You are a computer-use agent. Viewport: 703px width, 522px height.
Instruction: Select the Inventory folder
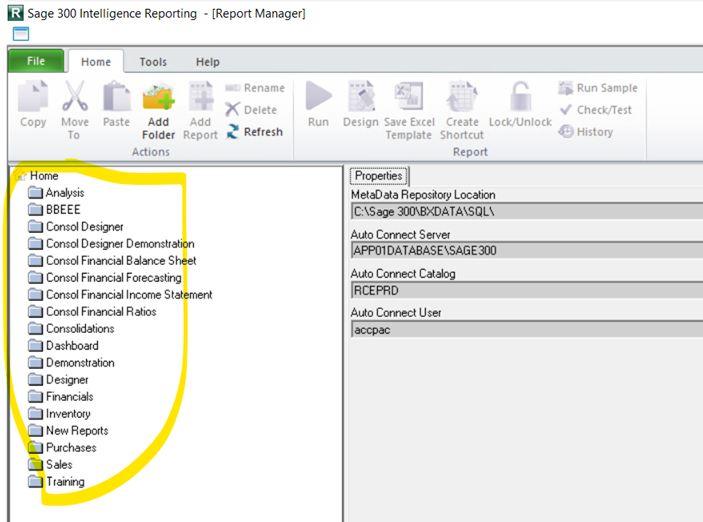[59, 413]
